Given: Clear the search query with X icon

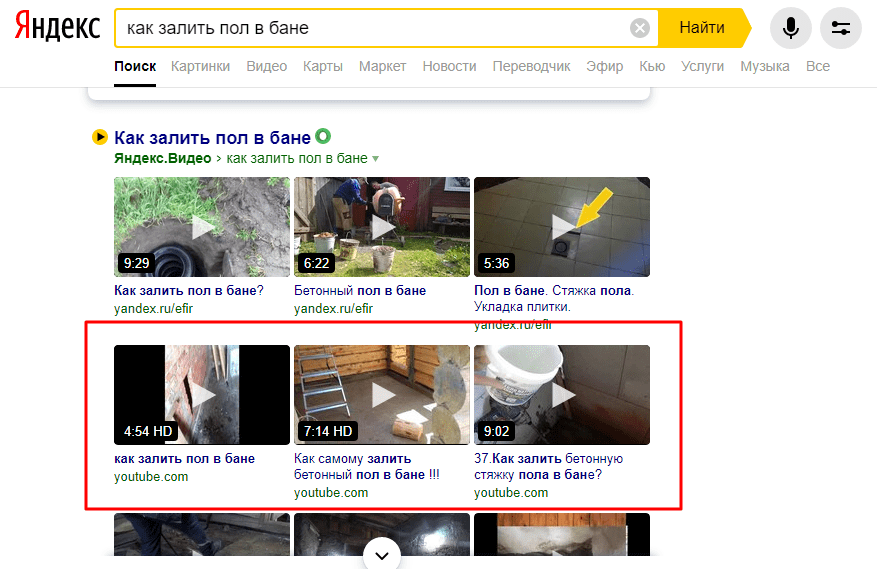Looking at the screenshot, I should tap(640, 28).
